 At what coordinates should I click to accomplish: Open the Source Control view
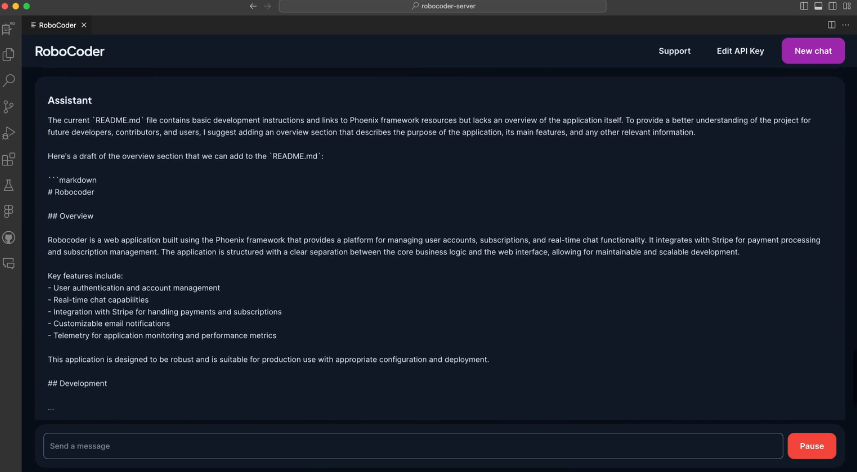coord(8,107)
